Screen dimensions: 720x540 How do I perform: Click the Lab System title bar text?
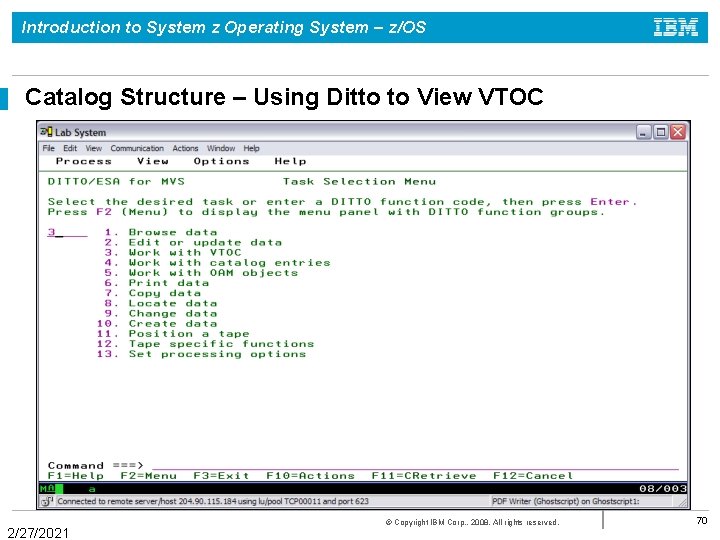pyautogui.click(x=80, y=132)
